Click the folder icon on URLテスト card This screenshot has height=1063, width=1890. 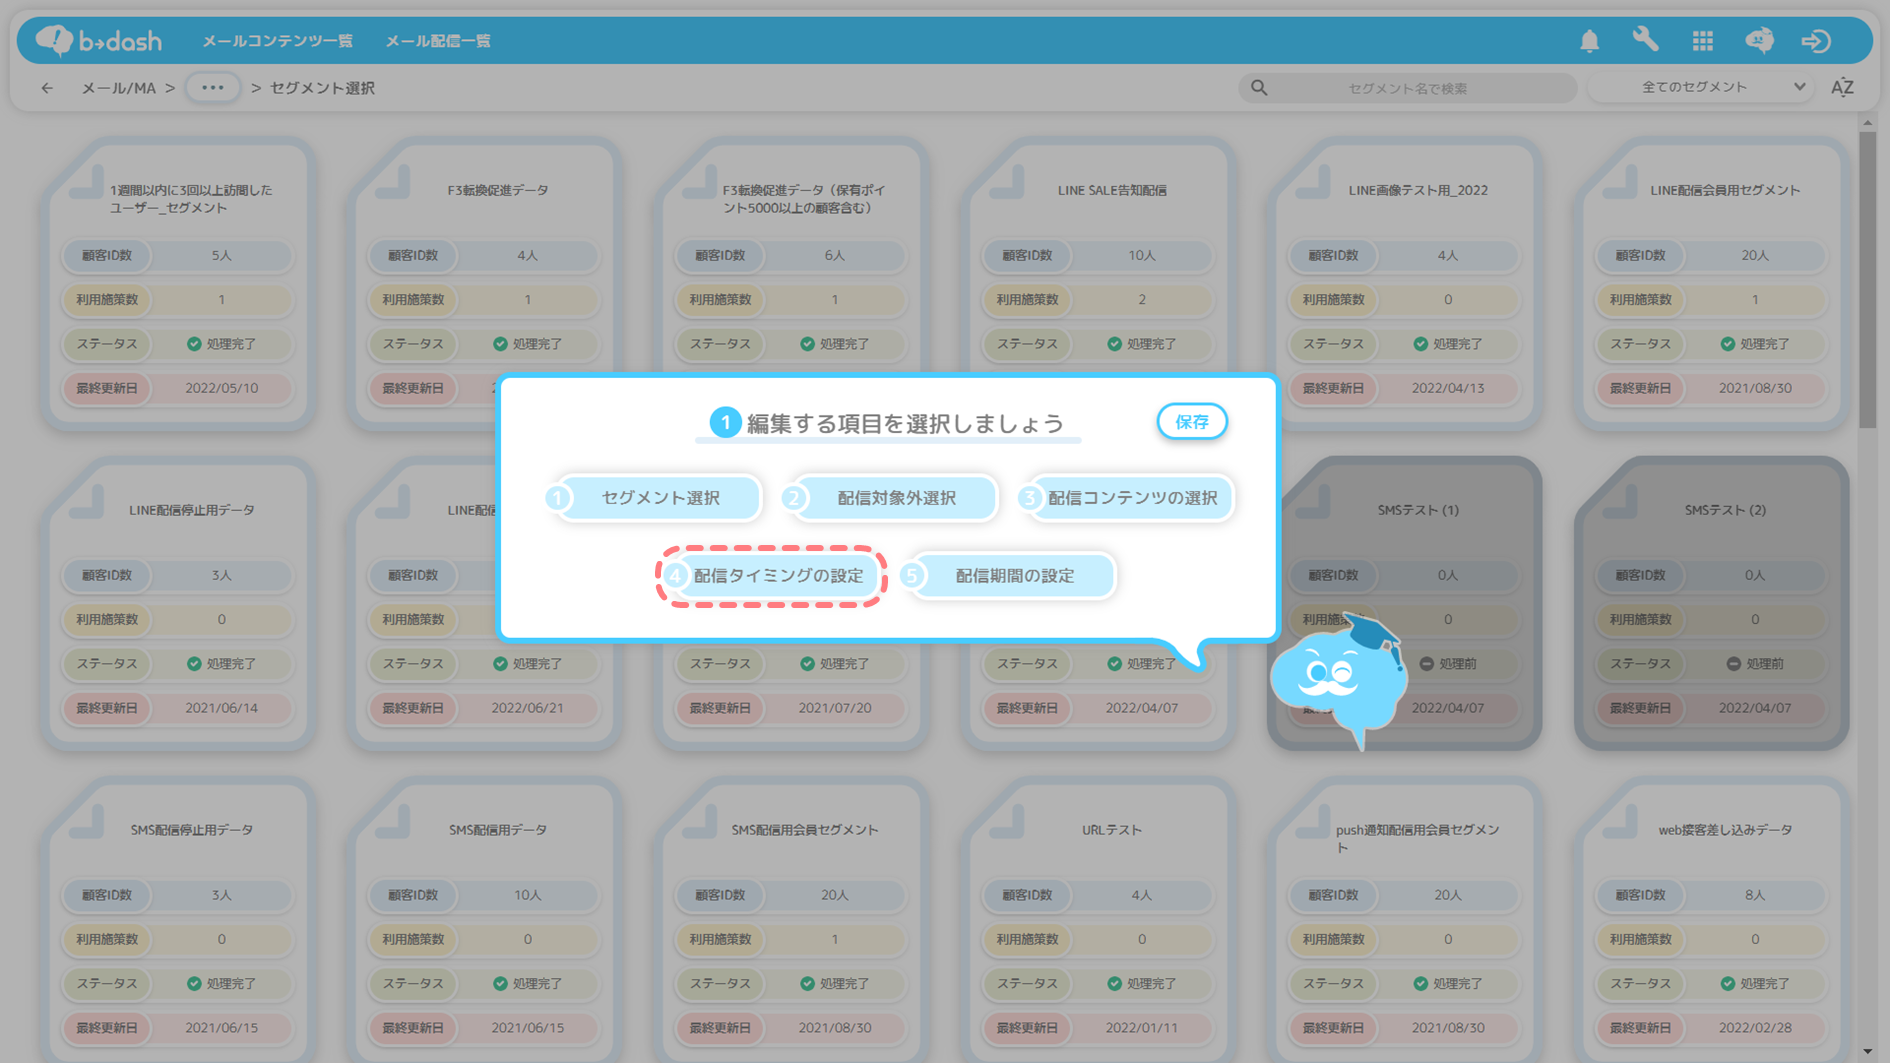[x=1007, y=822]
